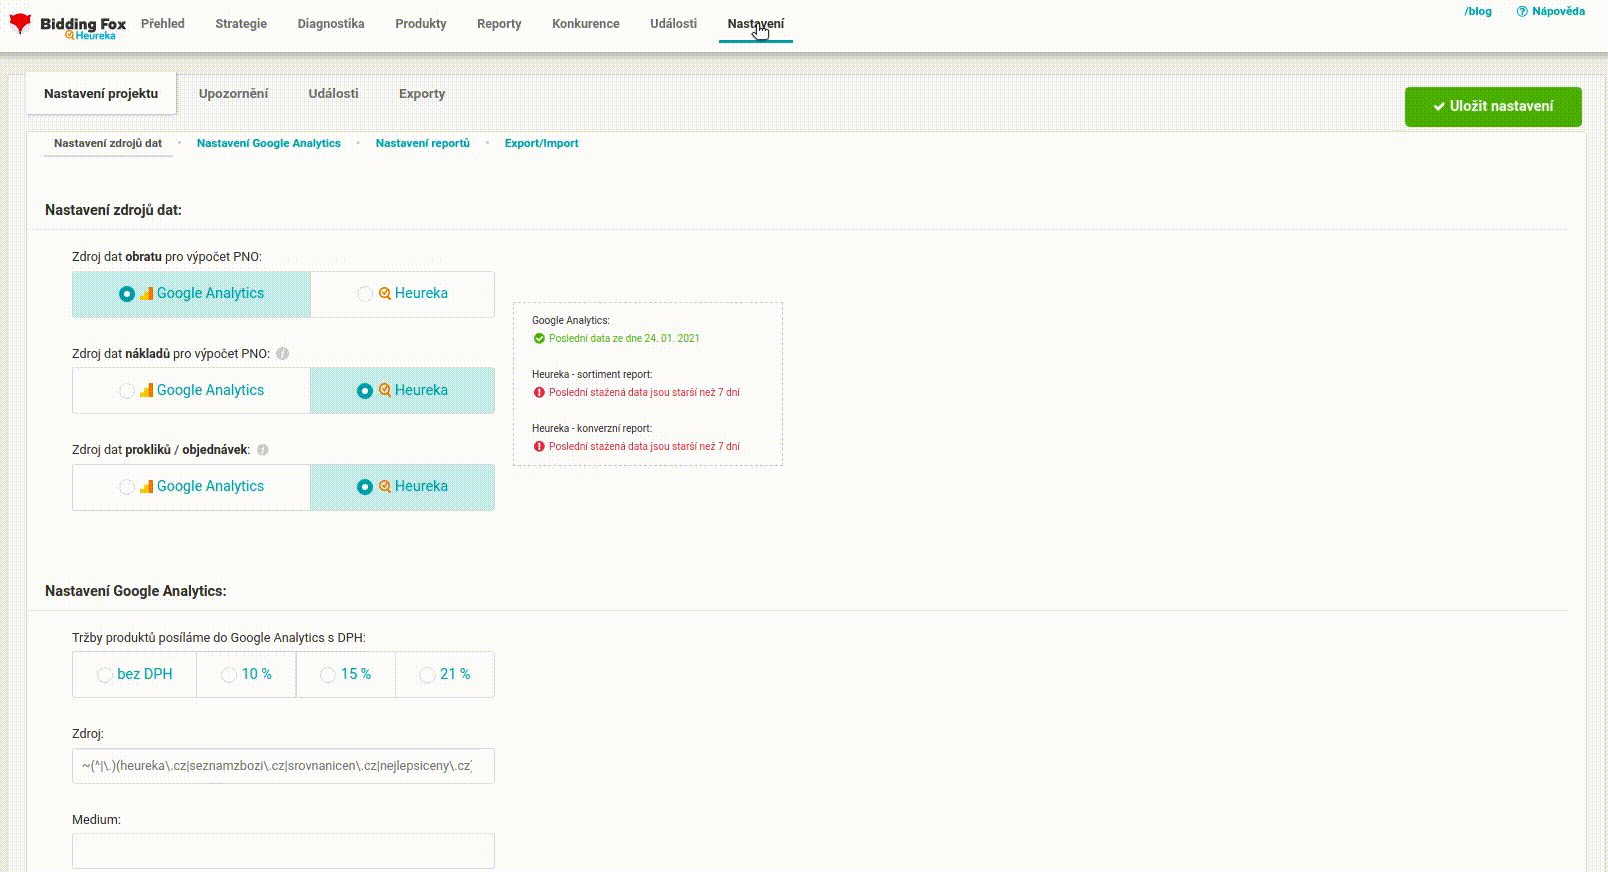The image size is (1608, 872).
Task: Select Heureka for prokliků / objednávek source
Action: (402, 487)
